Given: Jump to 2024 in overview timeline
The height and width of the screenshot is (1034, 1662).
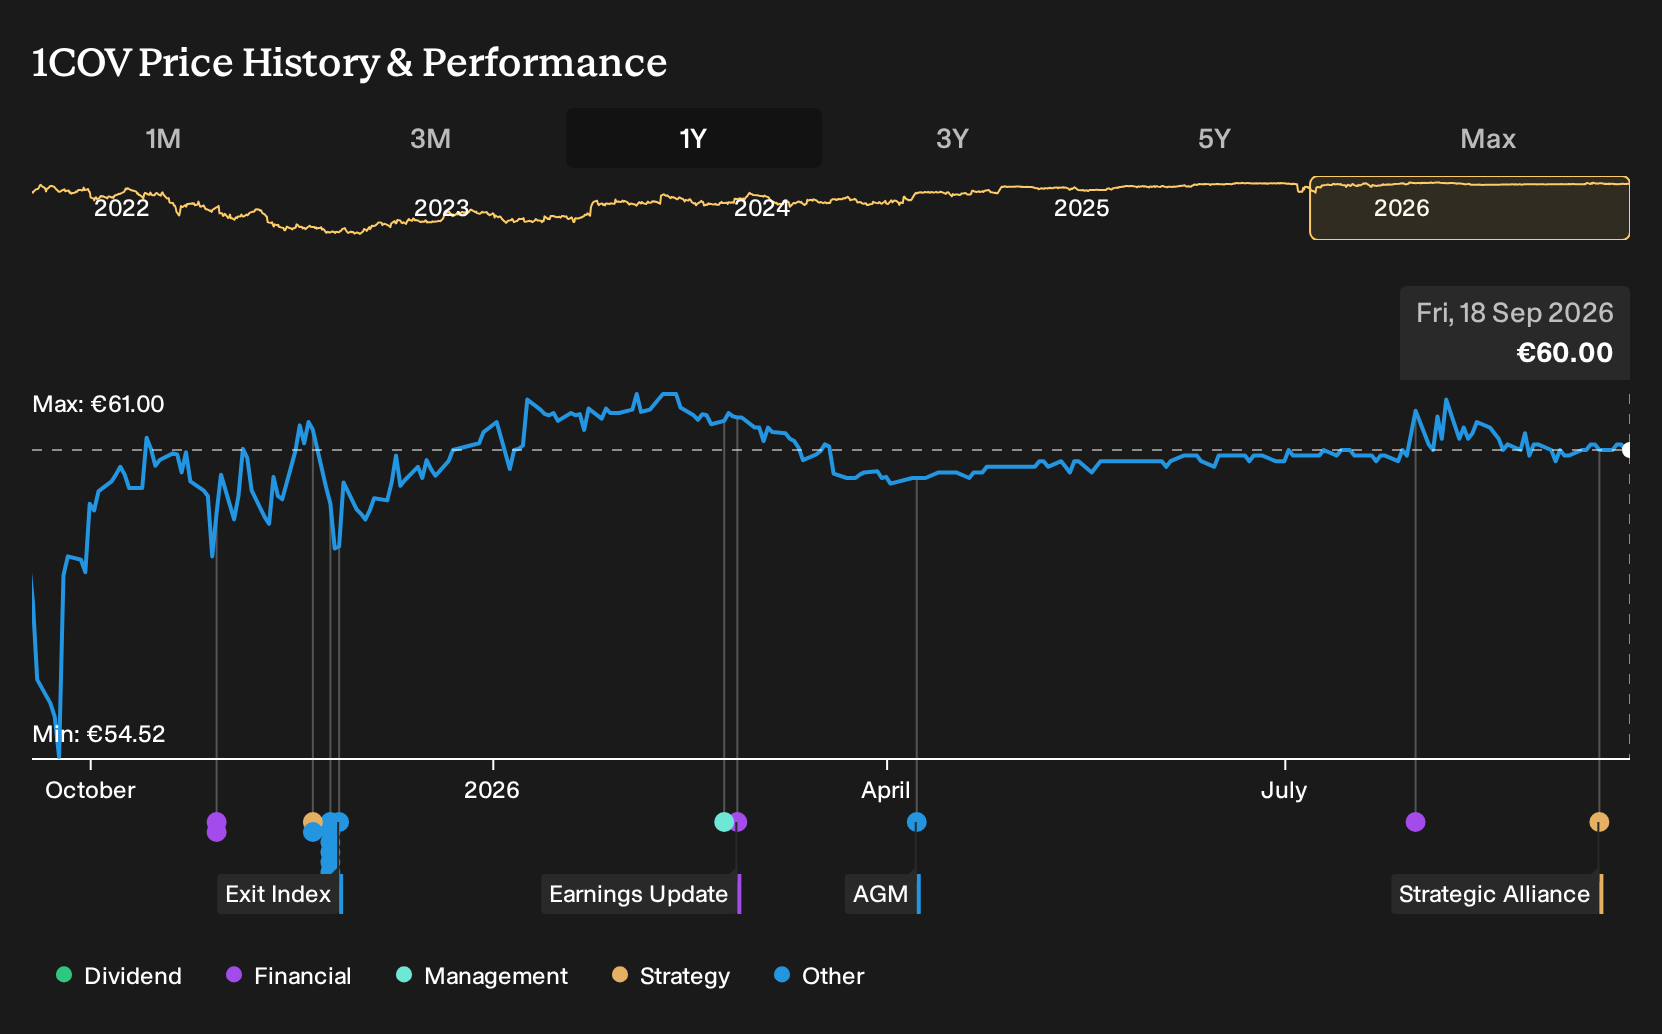Looking at the screenshot, I should [x=762, y=208].
